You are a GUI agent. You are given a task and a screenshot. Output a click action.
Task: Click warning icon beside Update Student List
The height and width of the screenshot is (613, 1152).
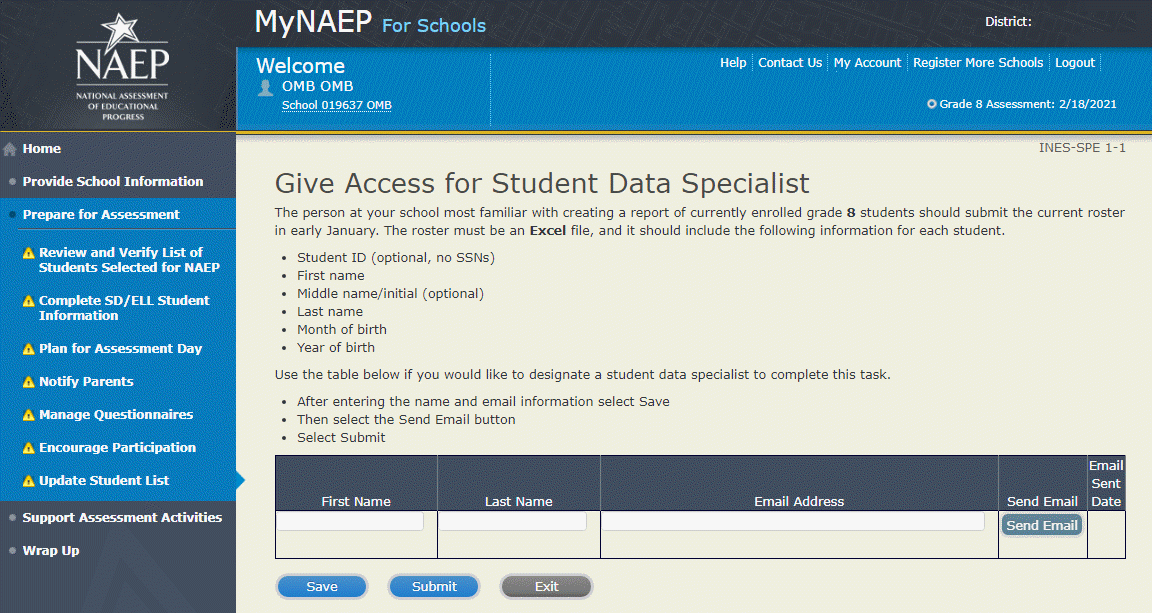click(x=29, y=481)
